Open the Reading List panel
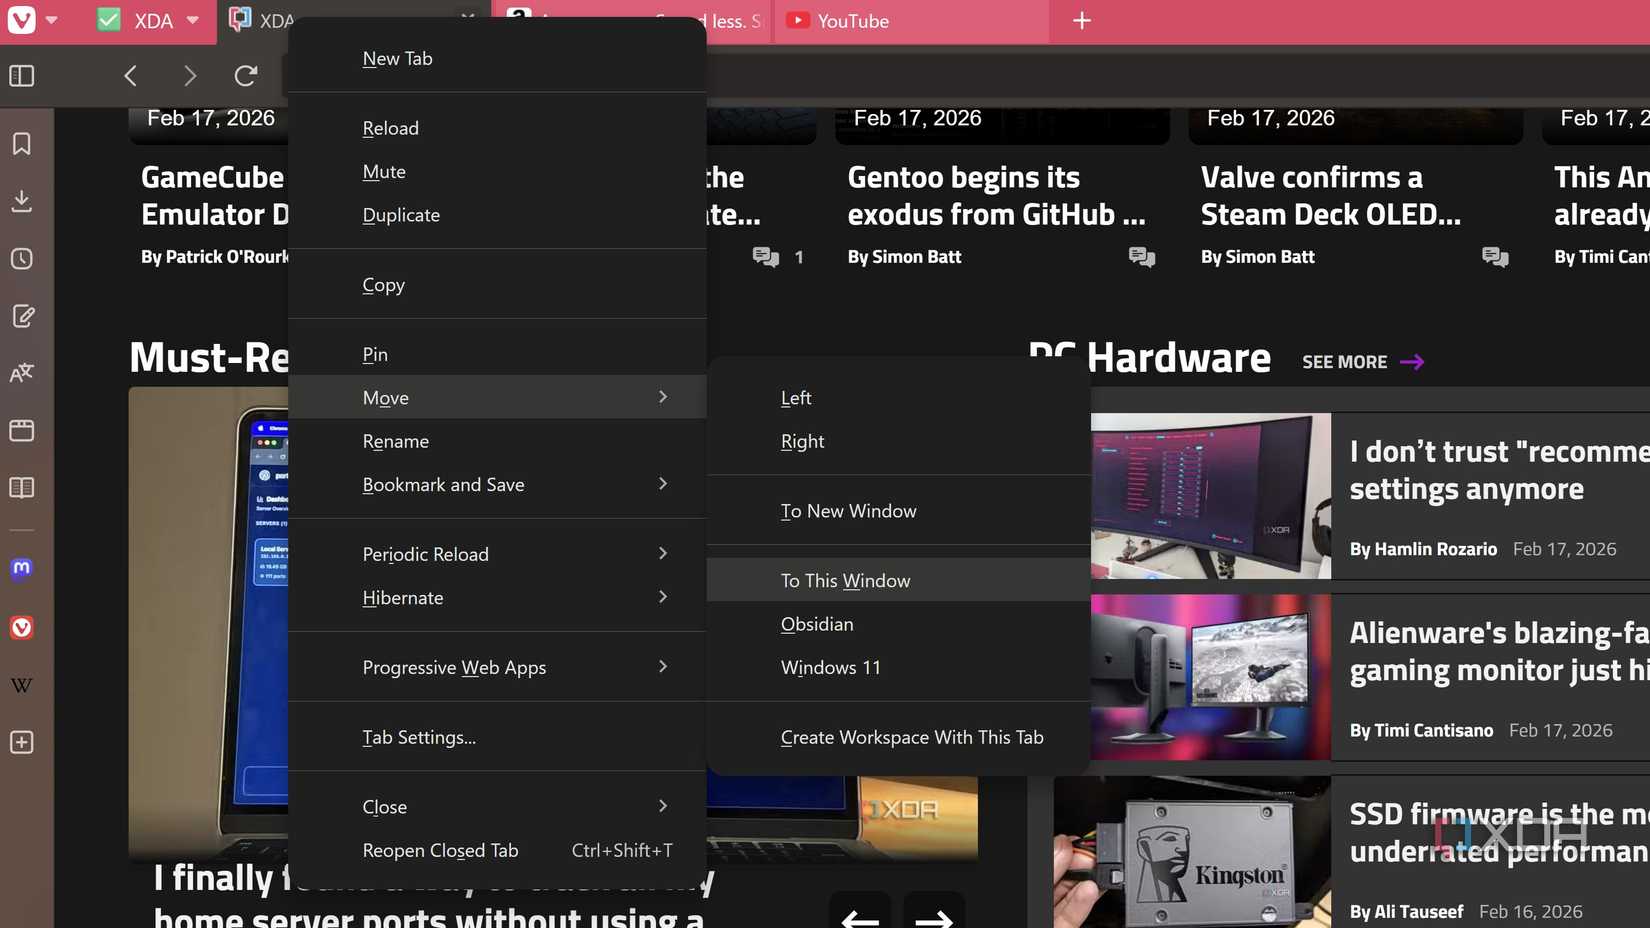 (22, 488)
